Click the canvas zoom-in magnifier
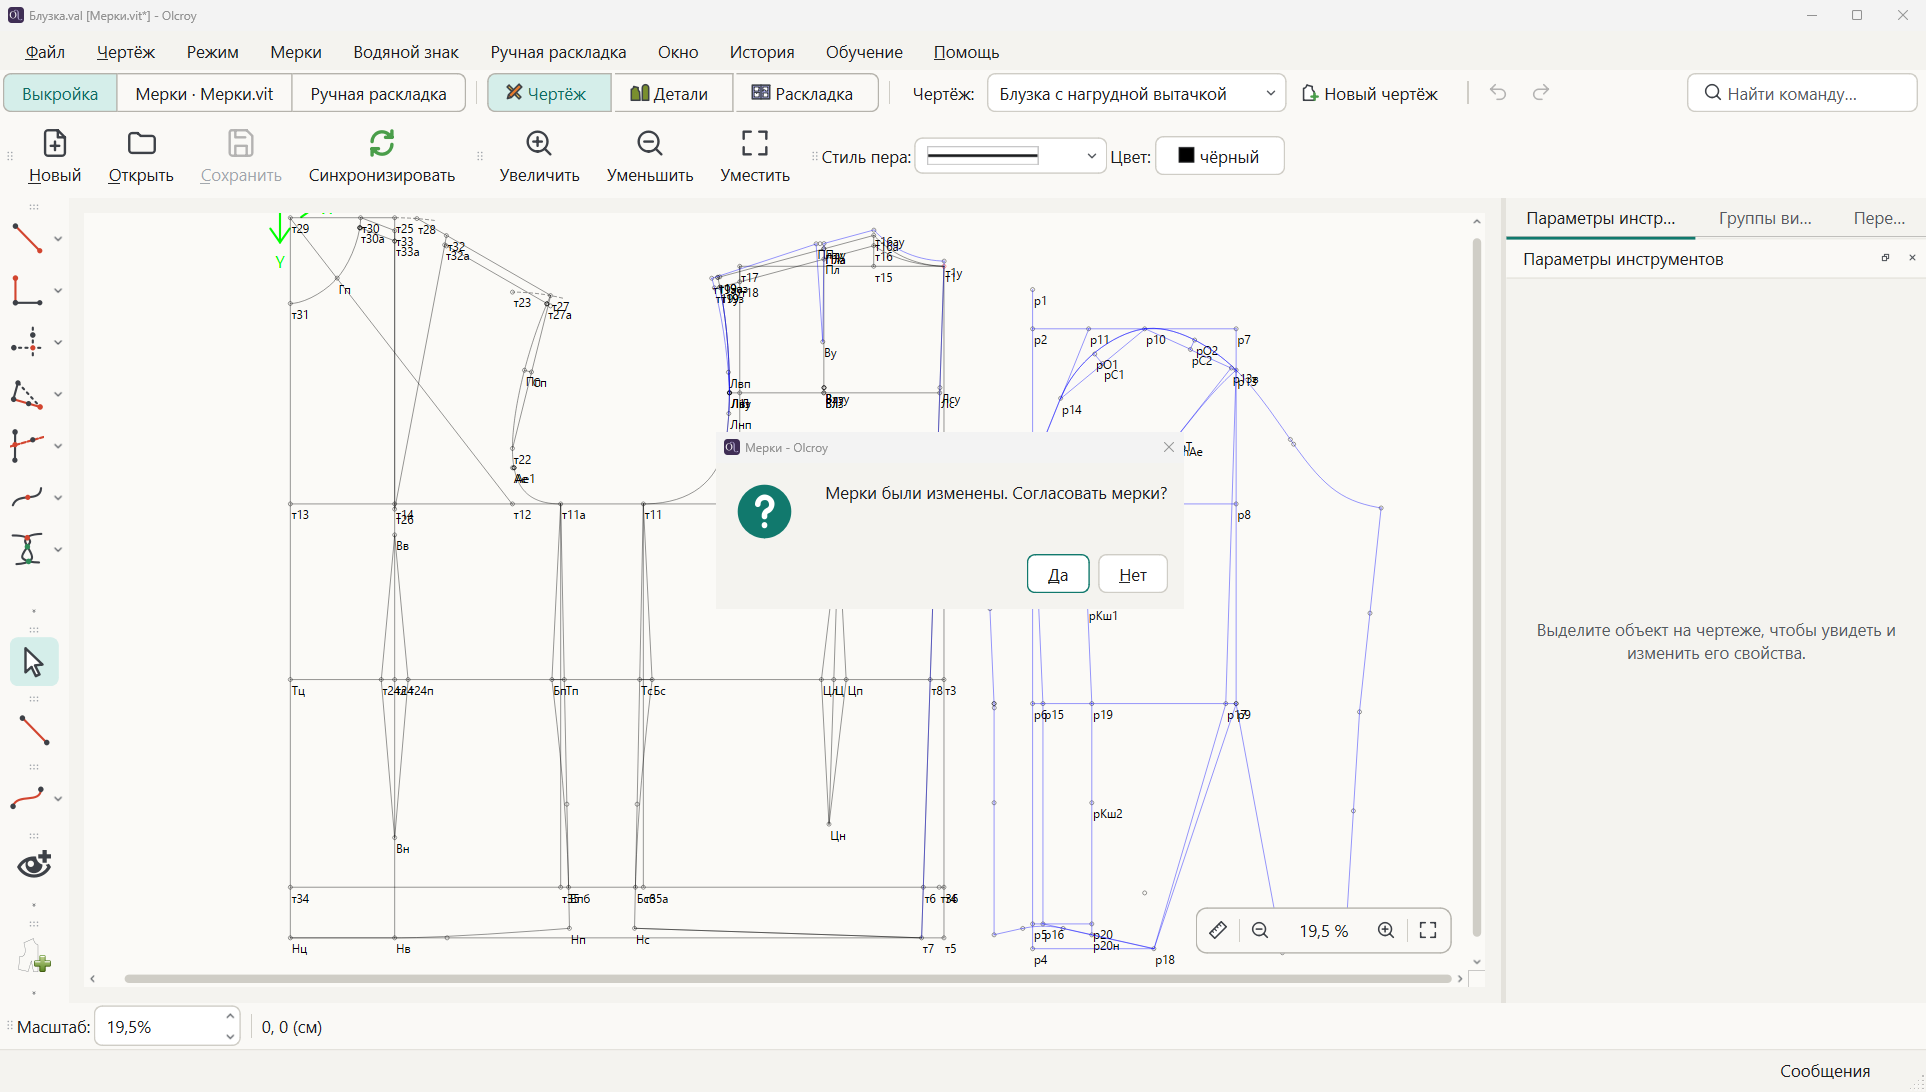The image size is (1926, 1092). click(x=1386, y=930)
